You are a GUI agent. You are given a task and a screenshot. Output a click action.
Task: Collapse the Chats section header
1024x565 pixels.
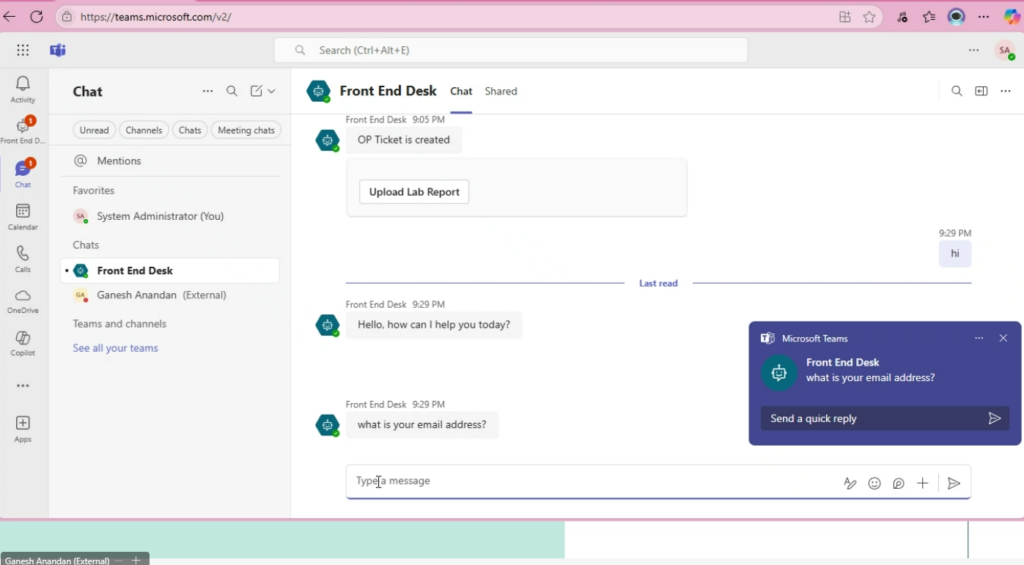tap(86, 245)
